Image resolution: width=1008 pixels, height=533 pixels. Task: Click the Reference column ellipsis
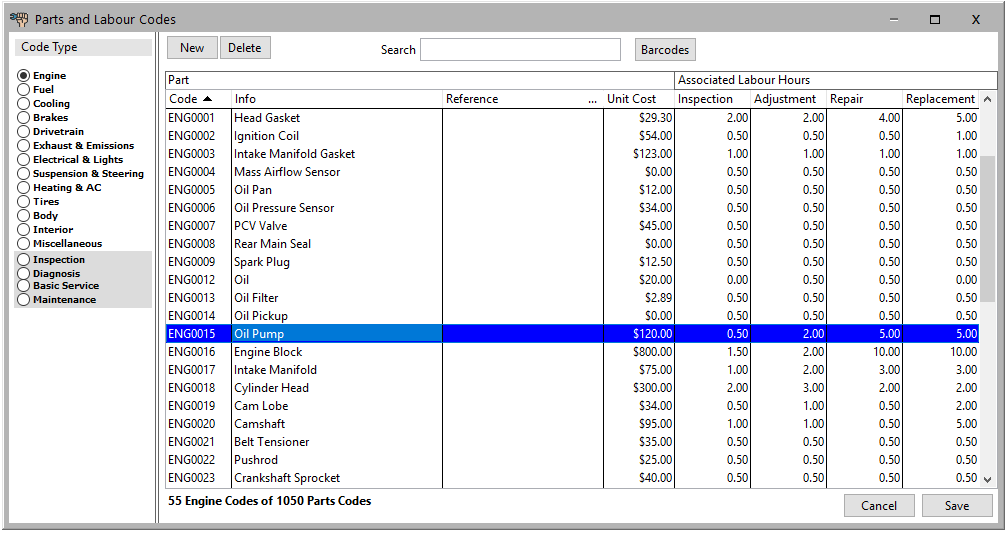coord(593,99)
